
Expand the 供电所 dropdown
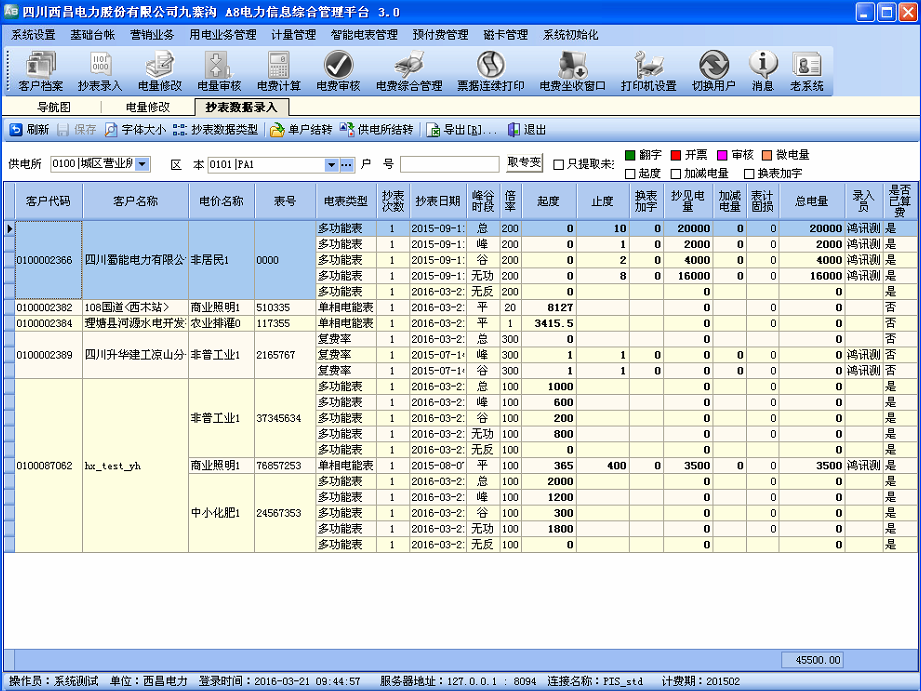(x=141, y=164)
